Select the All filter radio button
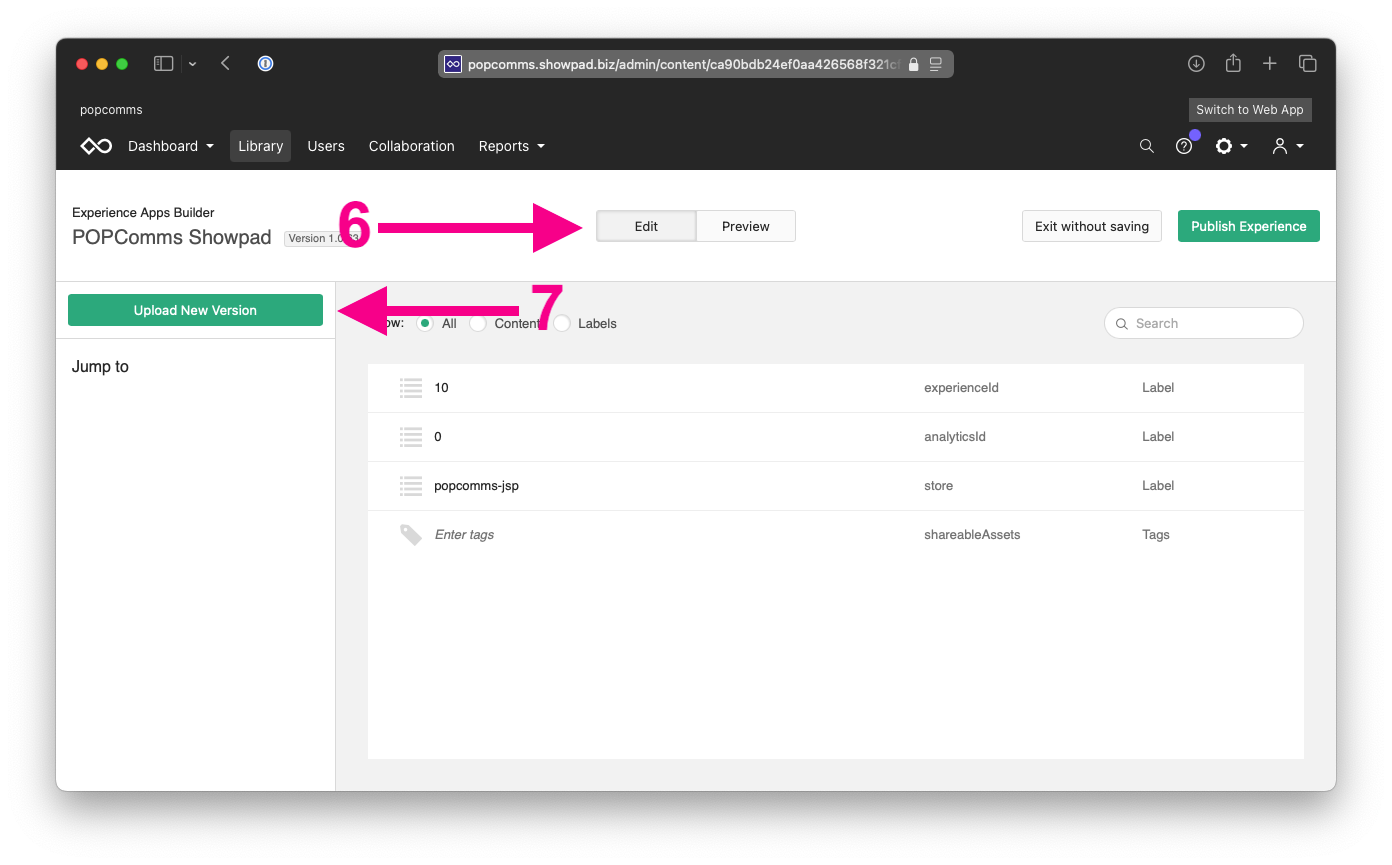The width and height of the screenshot is (1392, 865). pyautogui.click(x=425, y=323)
